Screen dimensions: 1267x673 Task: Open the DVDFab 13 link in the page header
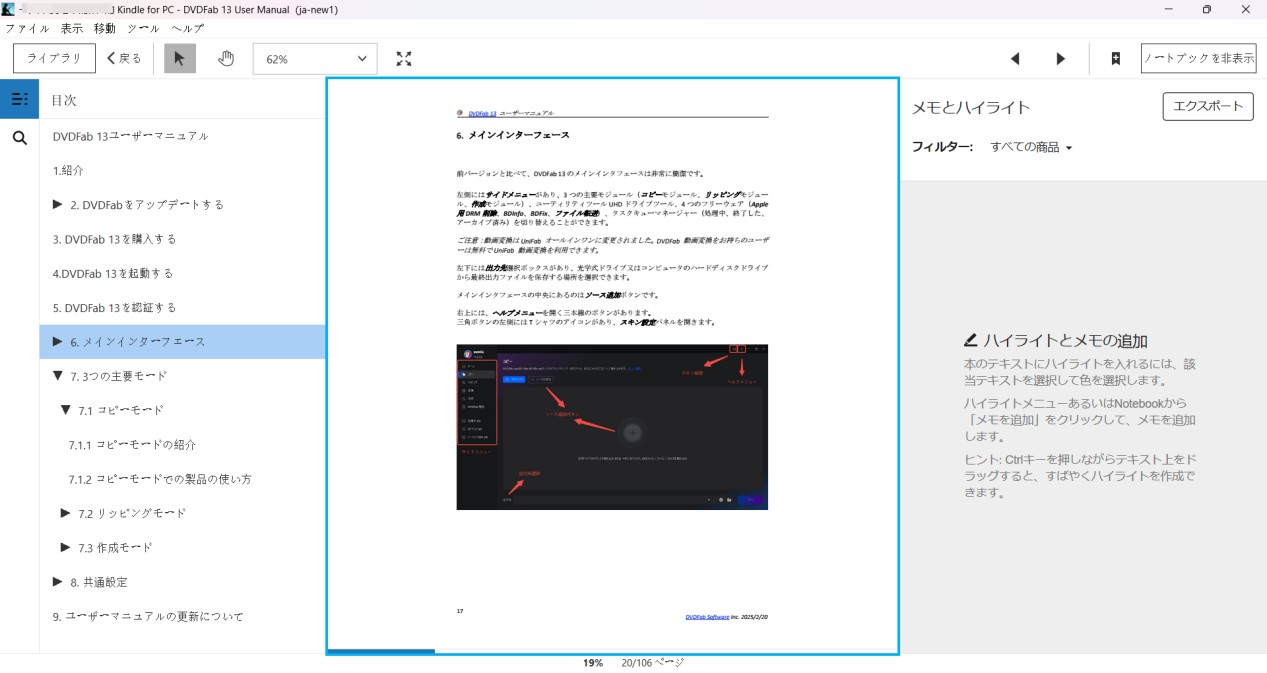482,113
